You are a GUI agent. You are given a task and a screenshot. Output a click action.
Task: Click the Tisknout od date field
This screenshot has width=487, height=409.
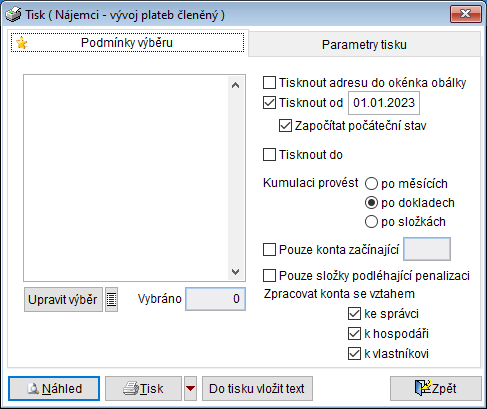coord(384,103)
